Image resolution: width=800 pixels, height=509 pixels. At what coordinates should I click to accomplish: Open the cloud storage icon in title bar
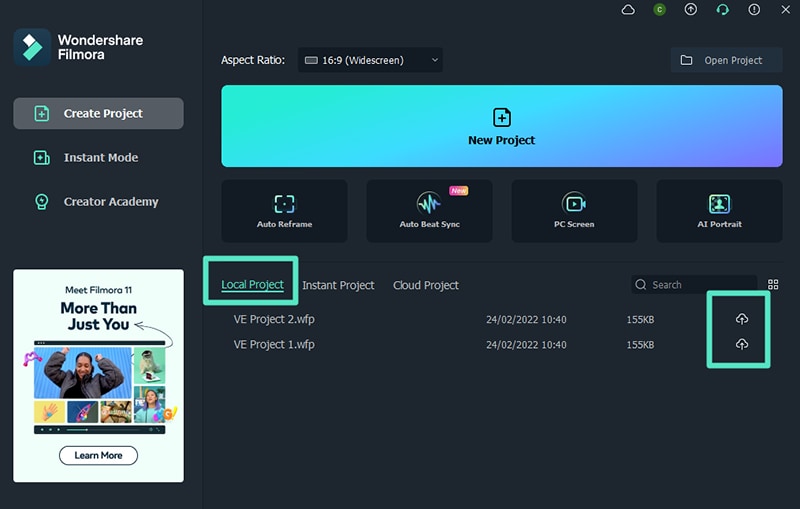[628, 10]
